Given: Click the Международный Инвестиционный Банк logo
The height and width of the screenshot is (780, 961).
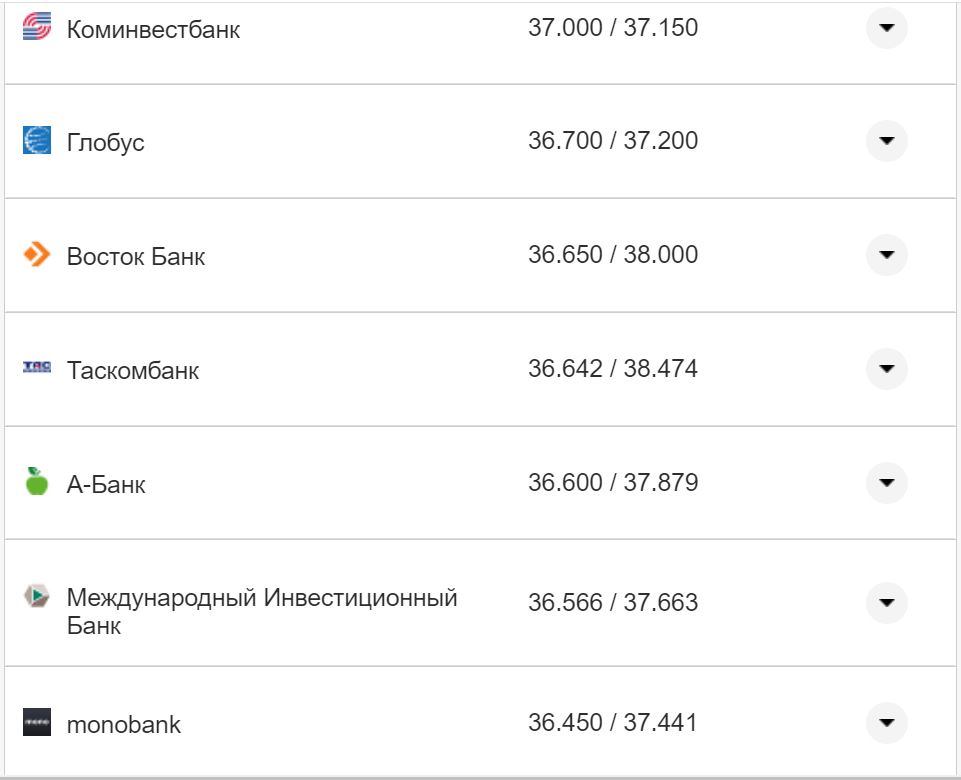Looking at the screenshot, I should [x=36, y=593].
